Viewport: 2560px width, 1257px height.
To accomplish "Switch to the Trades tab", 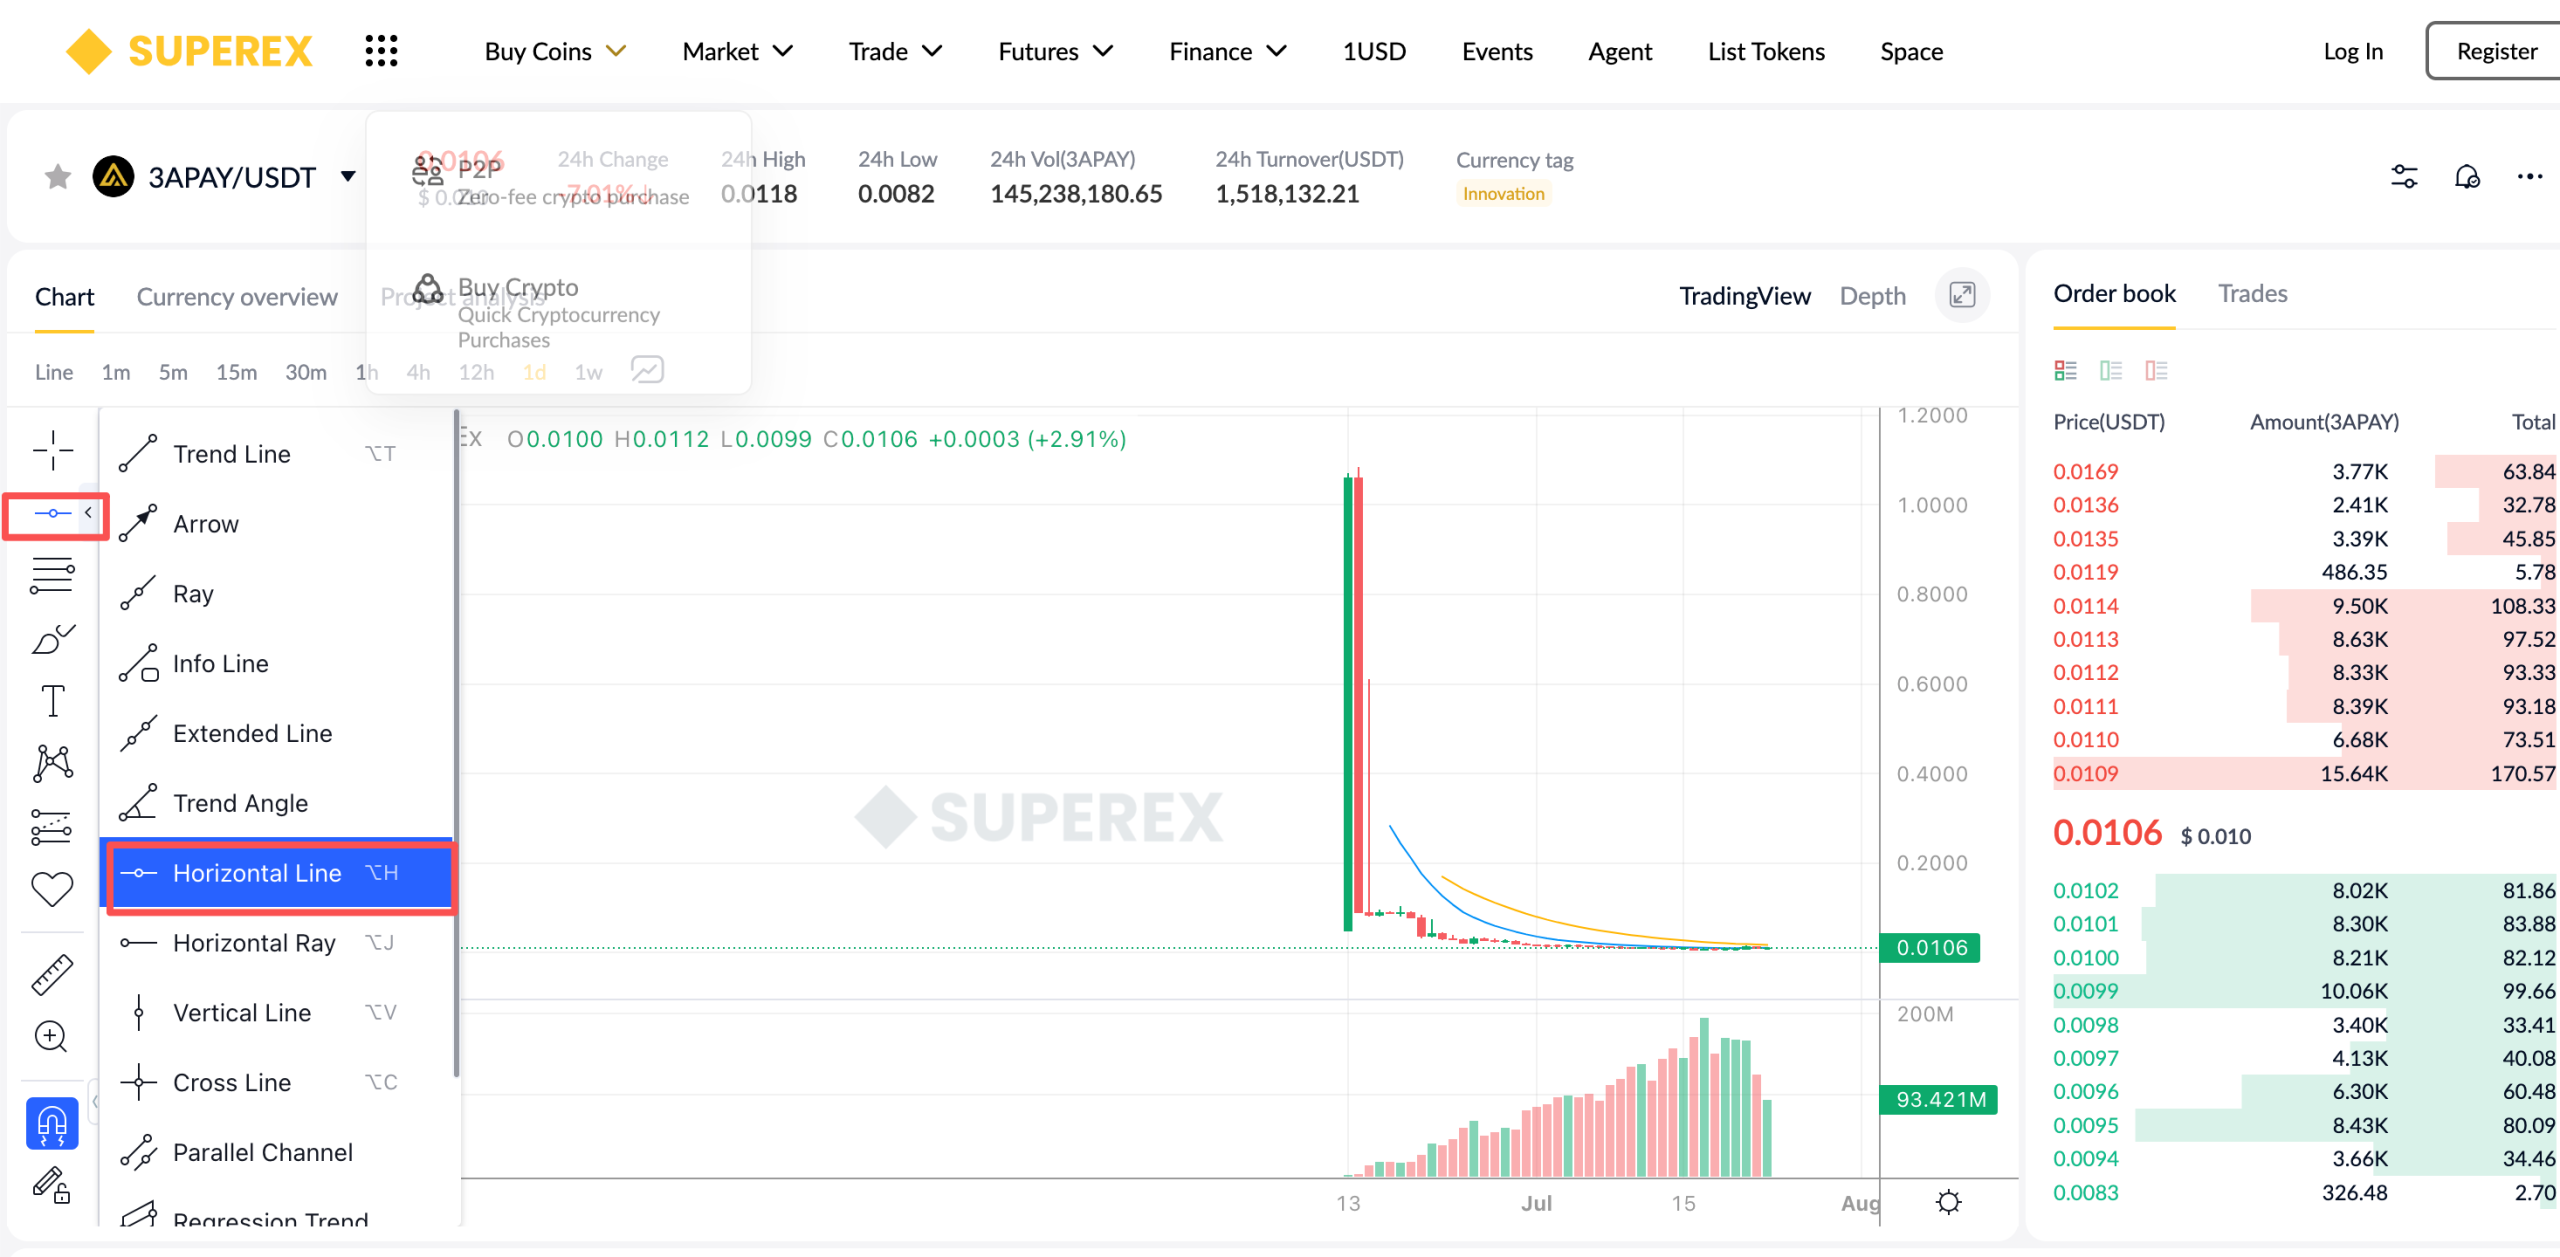I will pos(2252,293).
